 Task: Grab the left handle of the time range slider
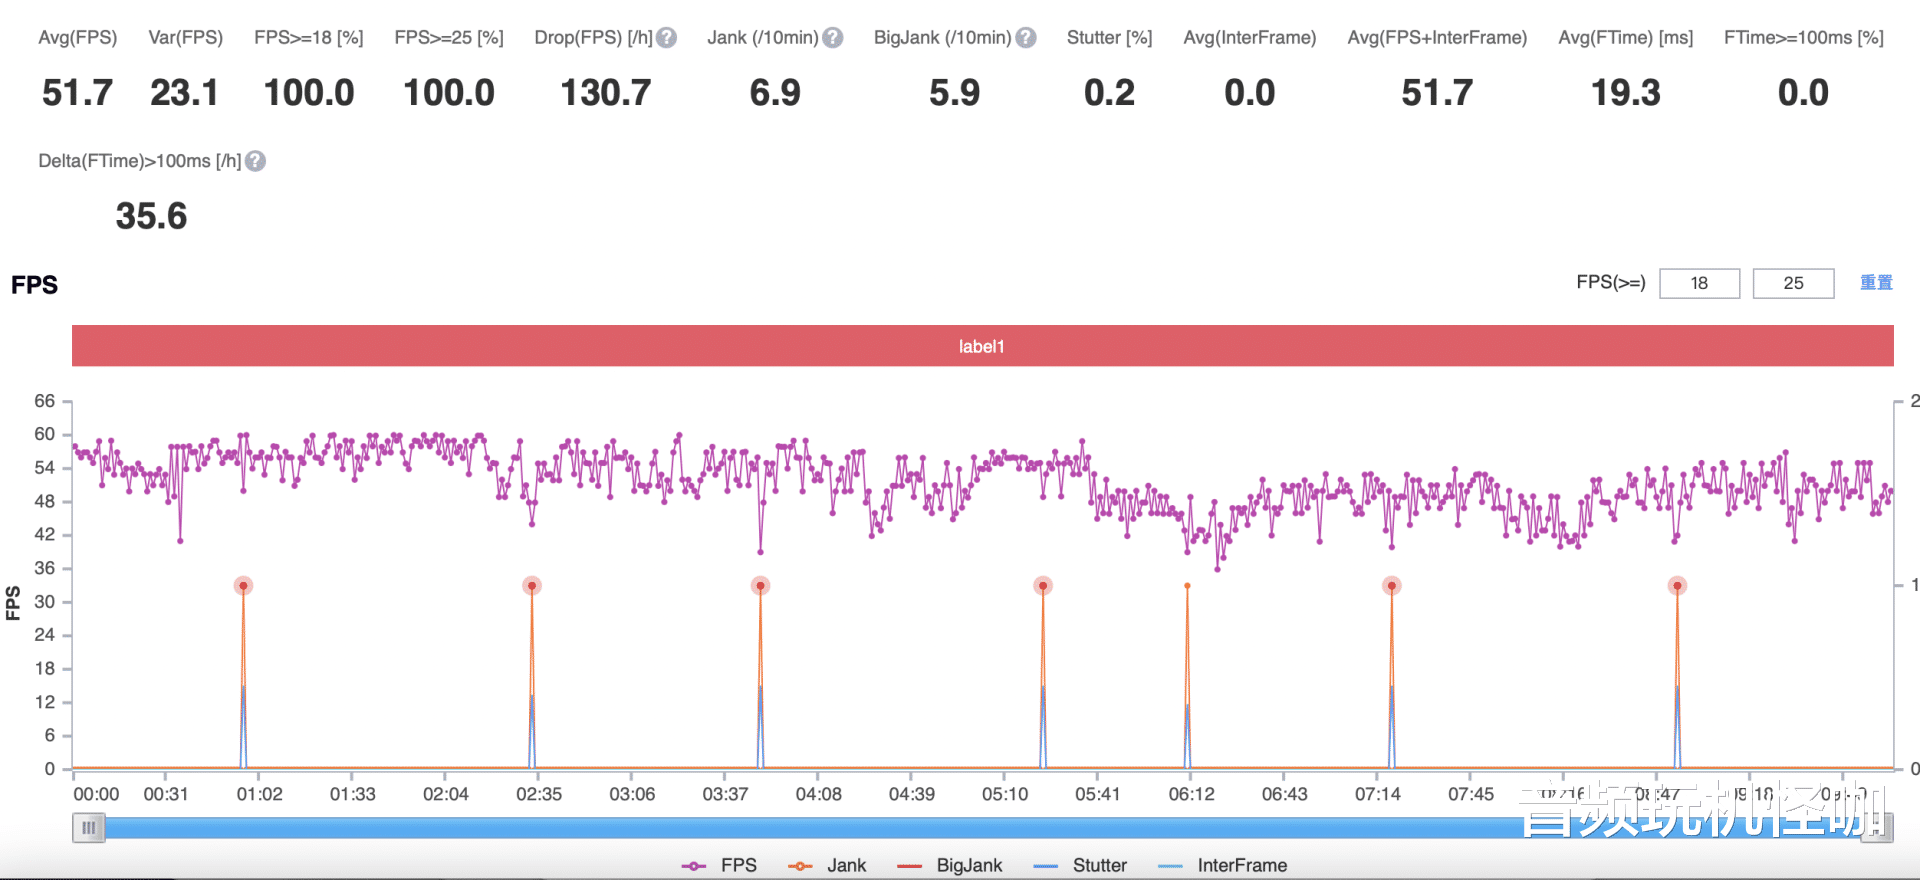coord(89,828)
